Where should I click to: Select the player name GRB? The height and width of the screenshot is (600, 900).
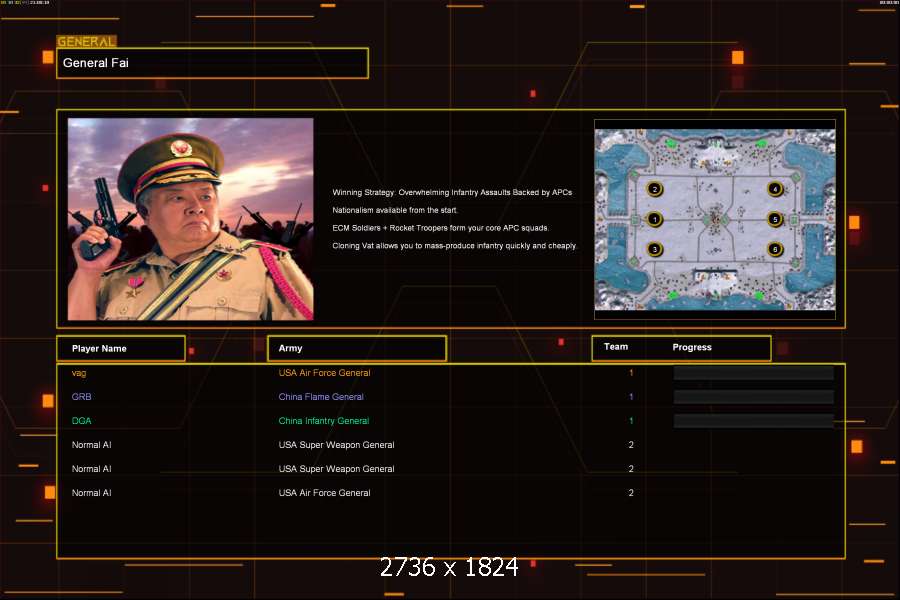82,397
